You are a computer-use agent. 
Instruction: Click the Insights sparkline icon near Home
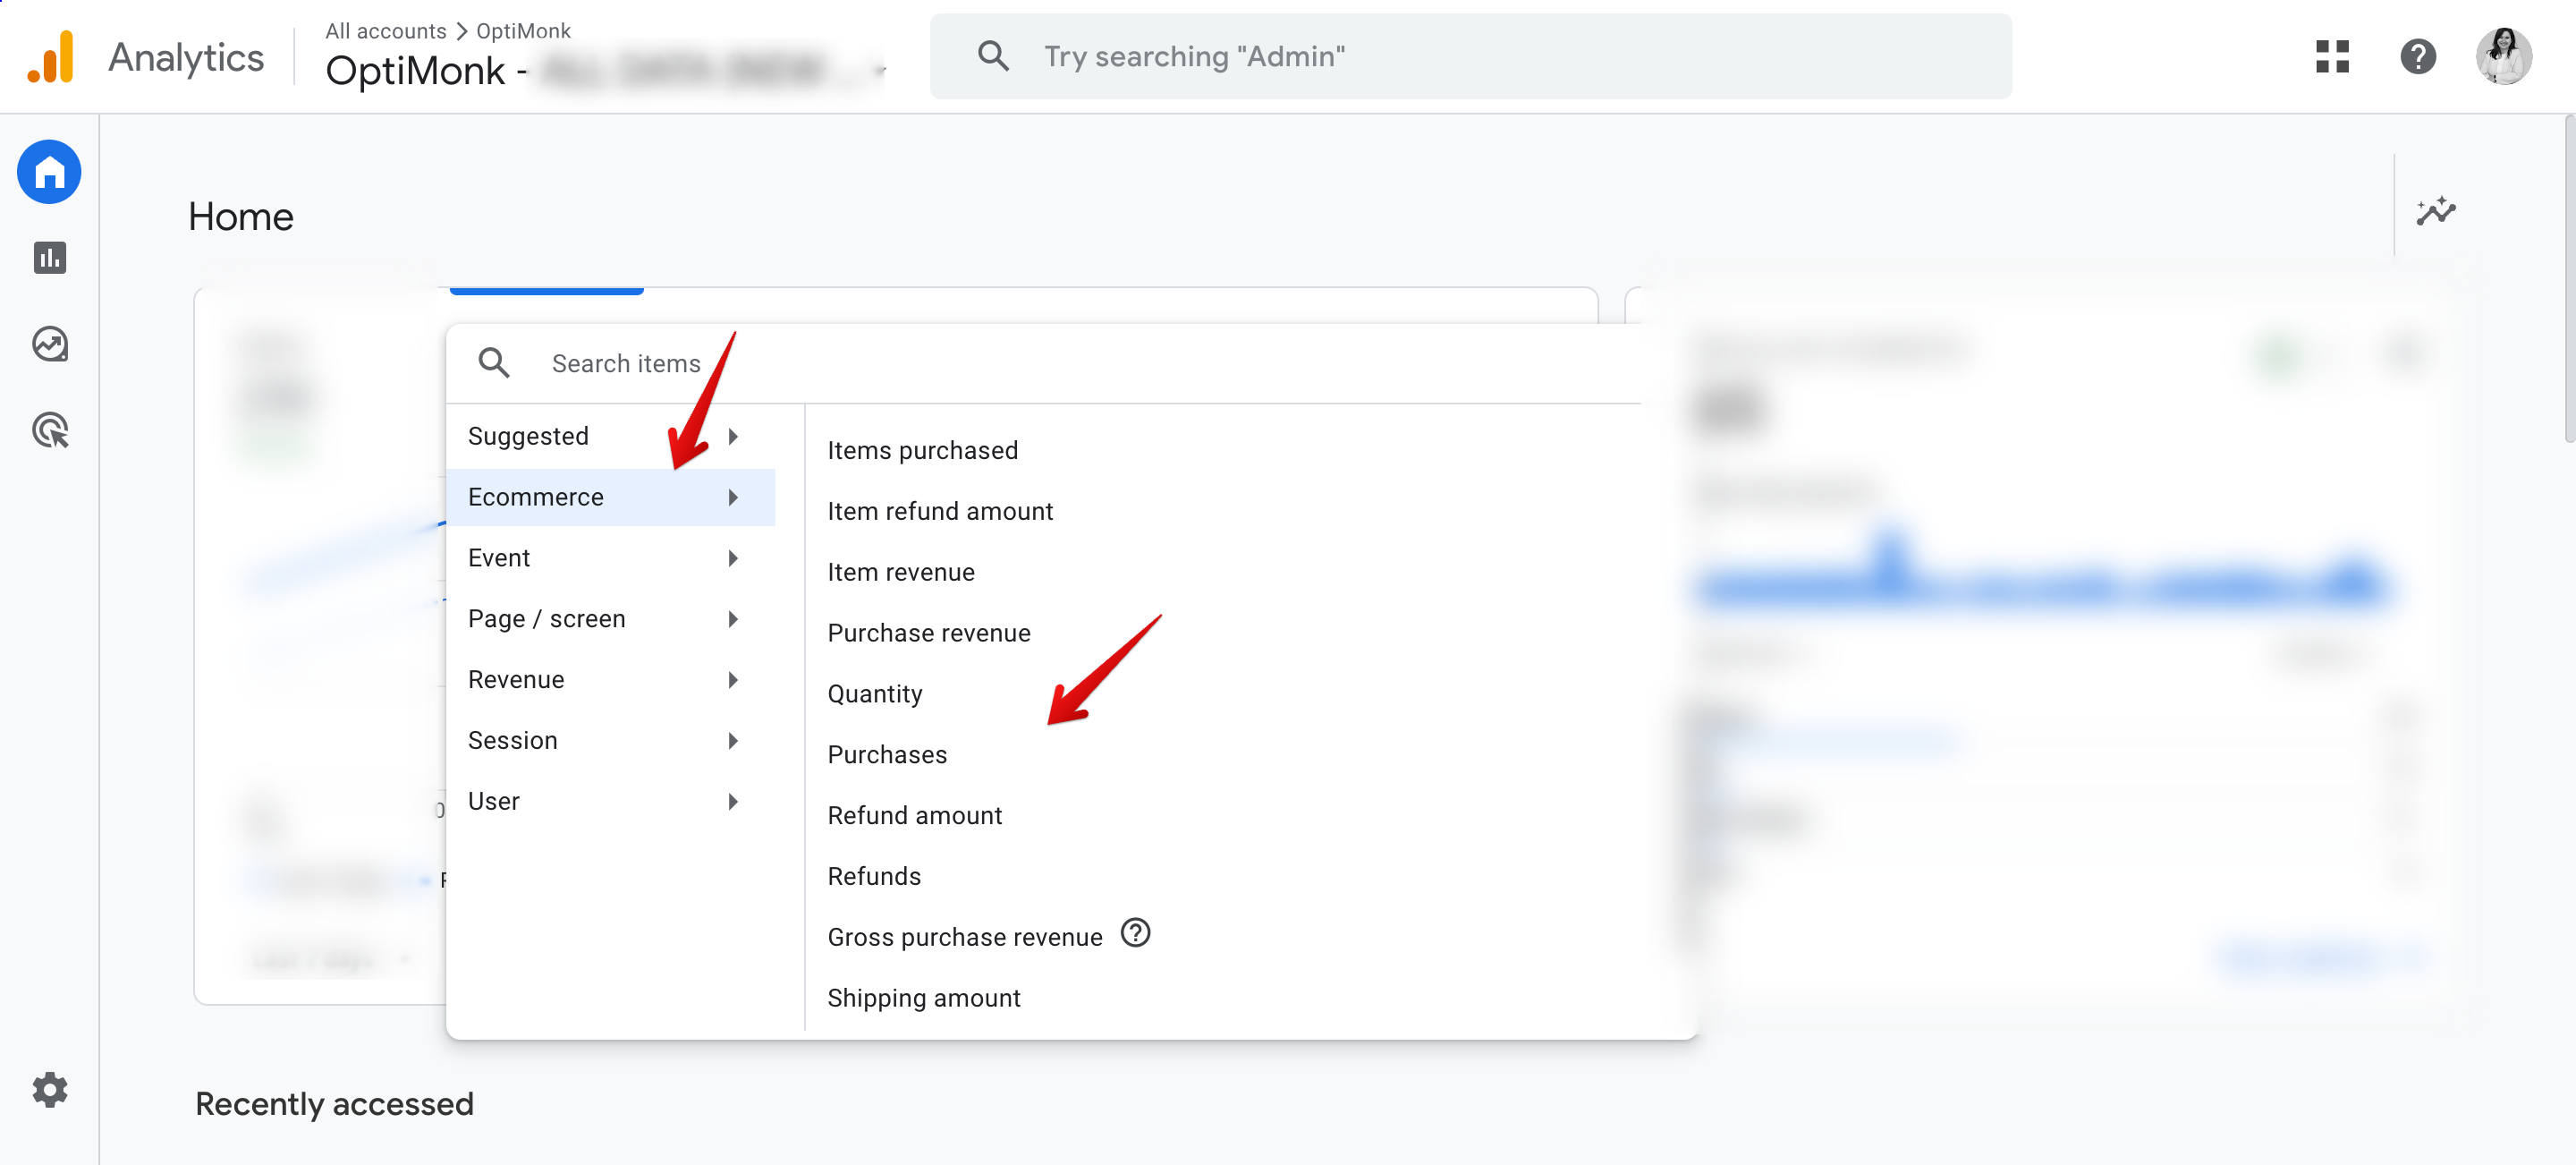tap(2437, 211)
